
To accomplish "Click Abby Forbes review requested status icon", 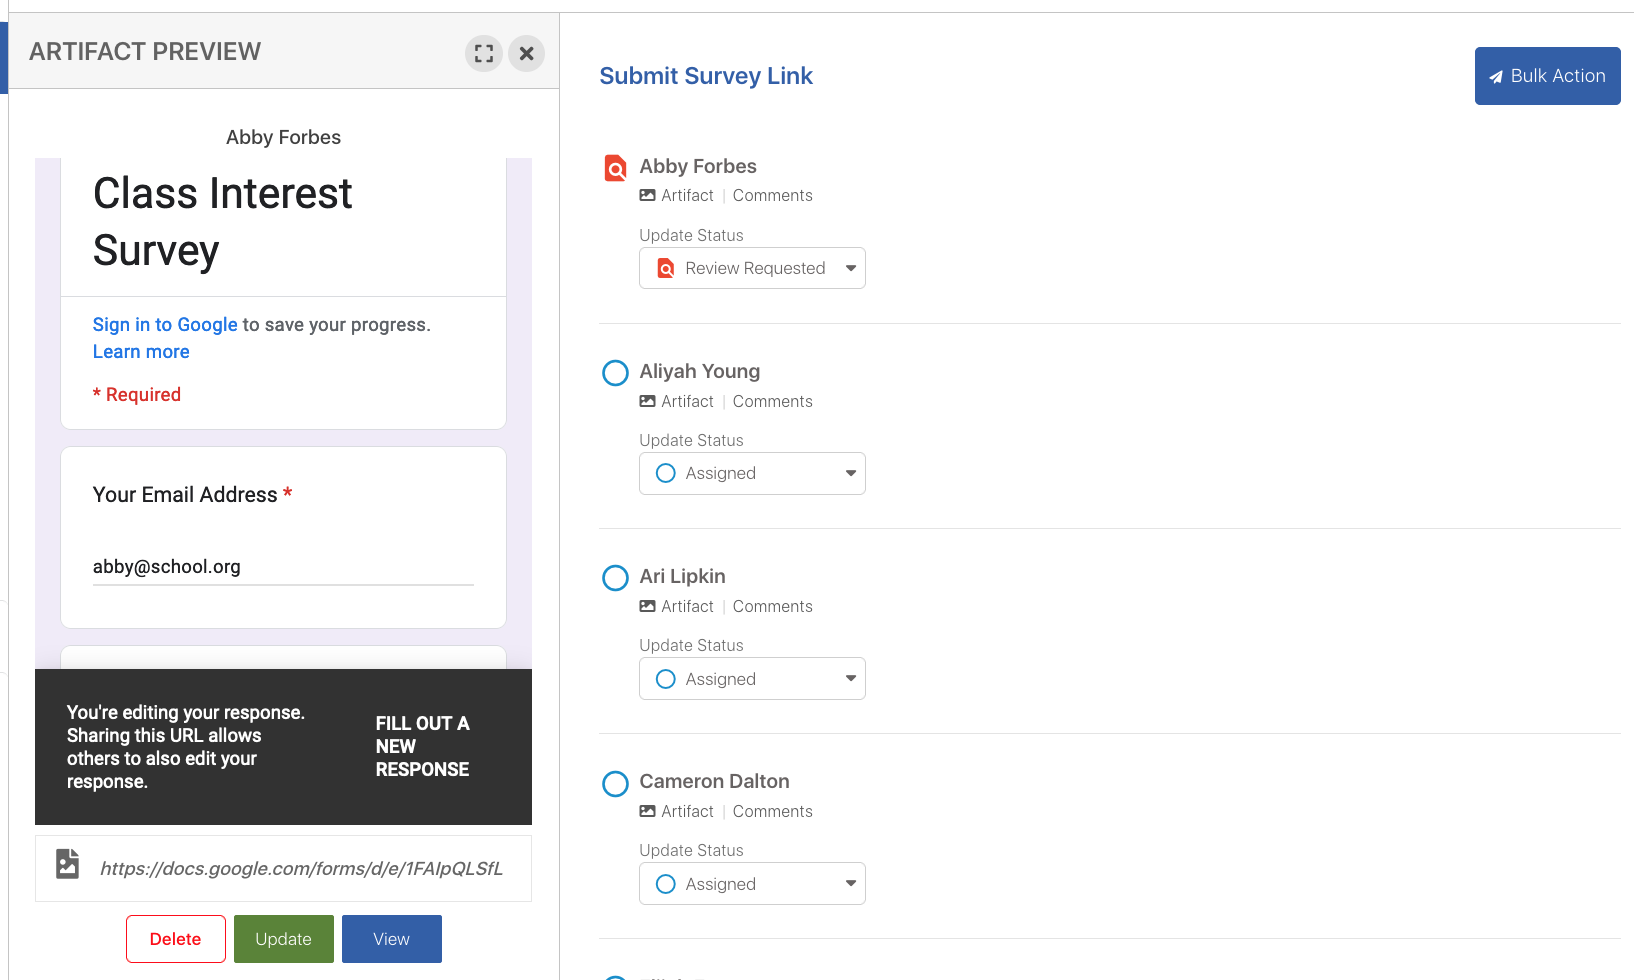I will pos(616,168).
